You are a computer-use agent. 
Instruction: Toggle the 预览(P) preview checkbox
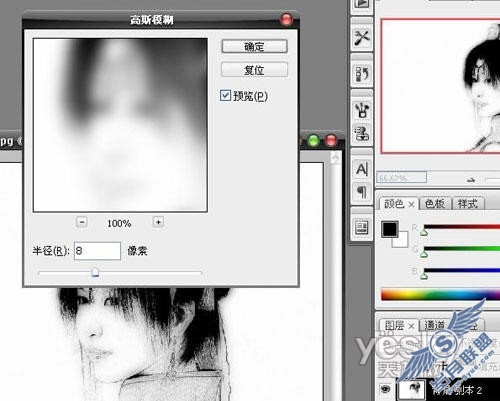pyautogui.click(x=225, y=96)
